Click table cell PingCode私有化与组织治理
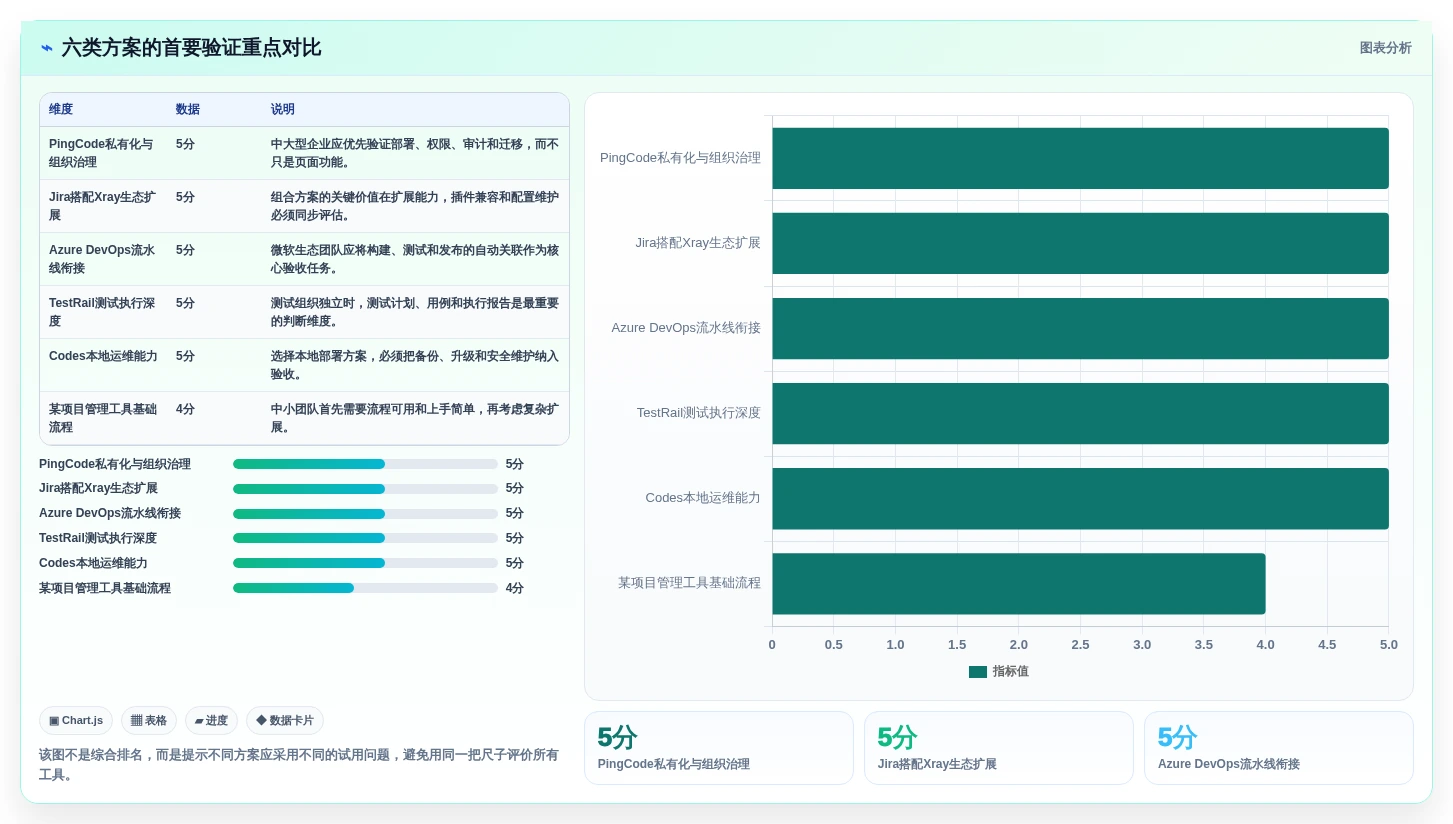The height and width of the screenshot is (824, 1453). click(x=103, y=153)
